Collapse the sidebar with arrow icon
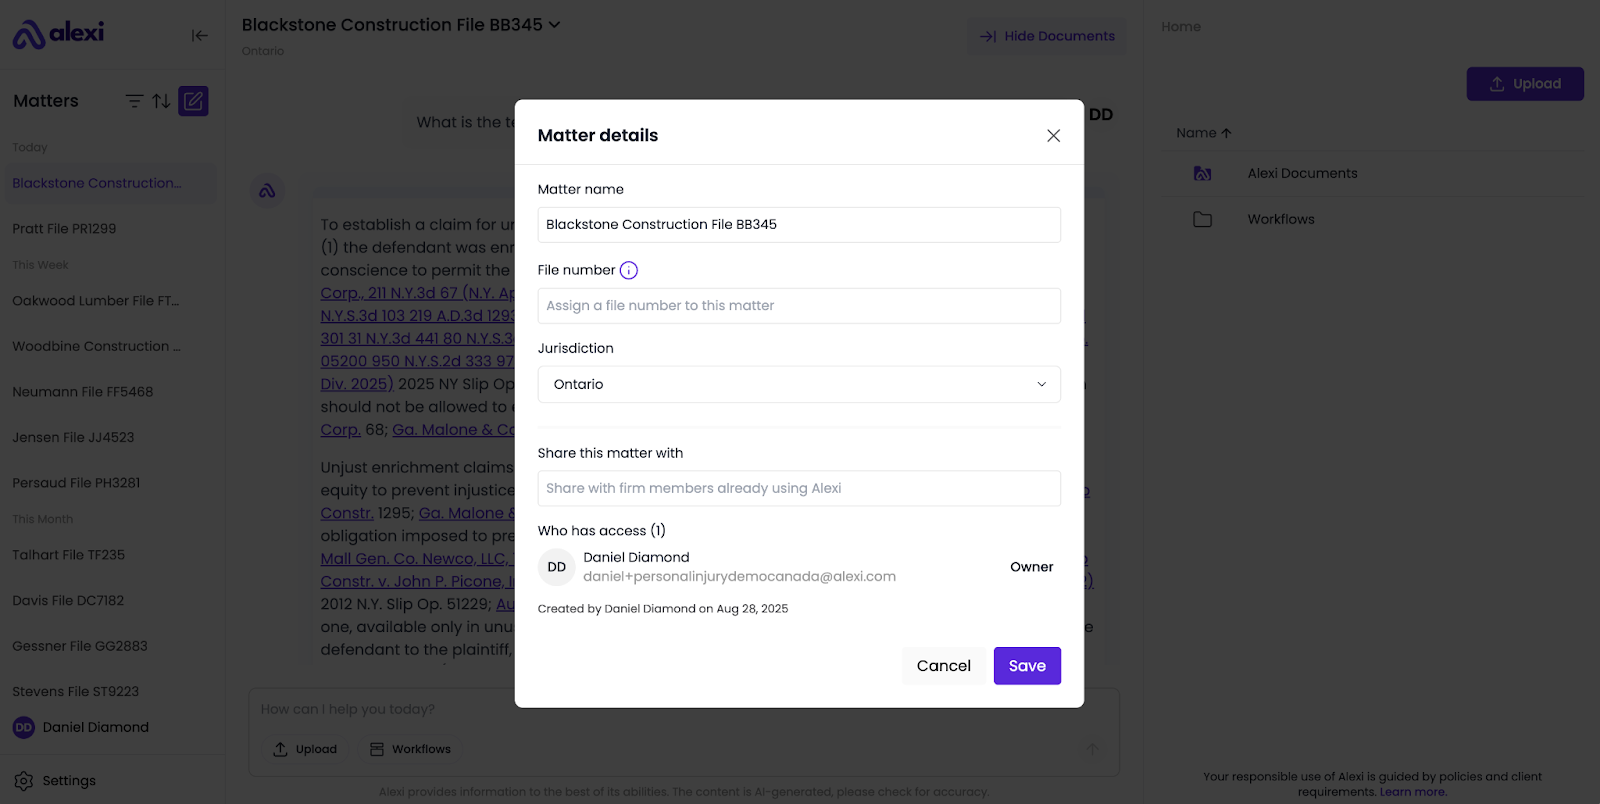 pyautogui.click(x=200, y=35)
